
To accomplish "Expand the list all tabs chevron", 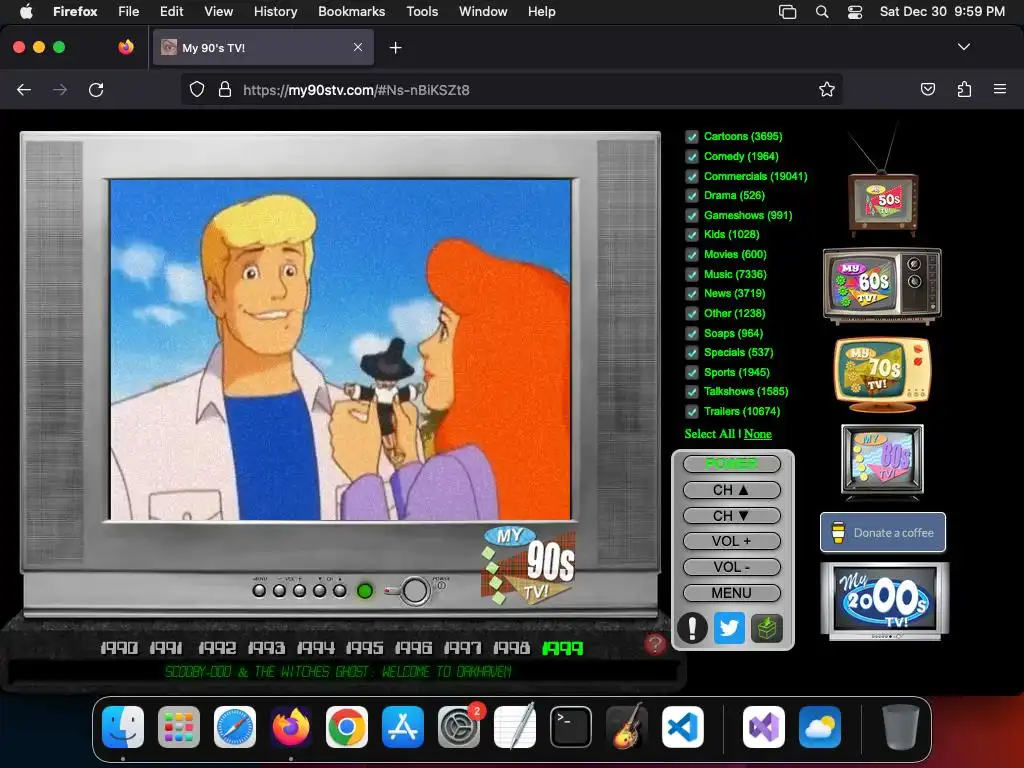I will [963, 47].
